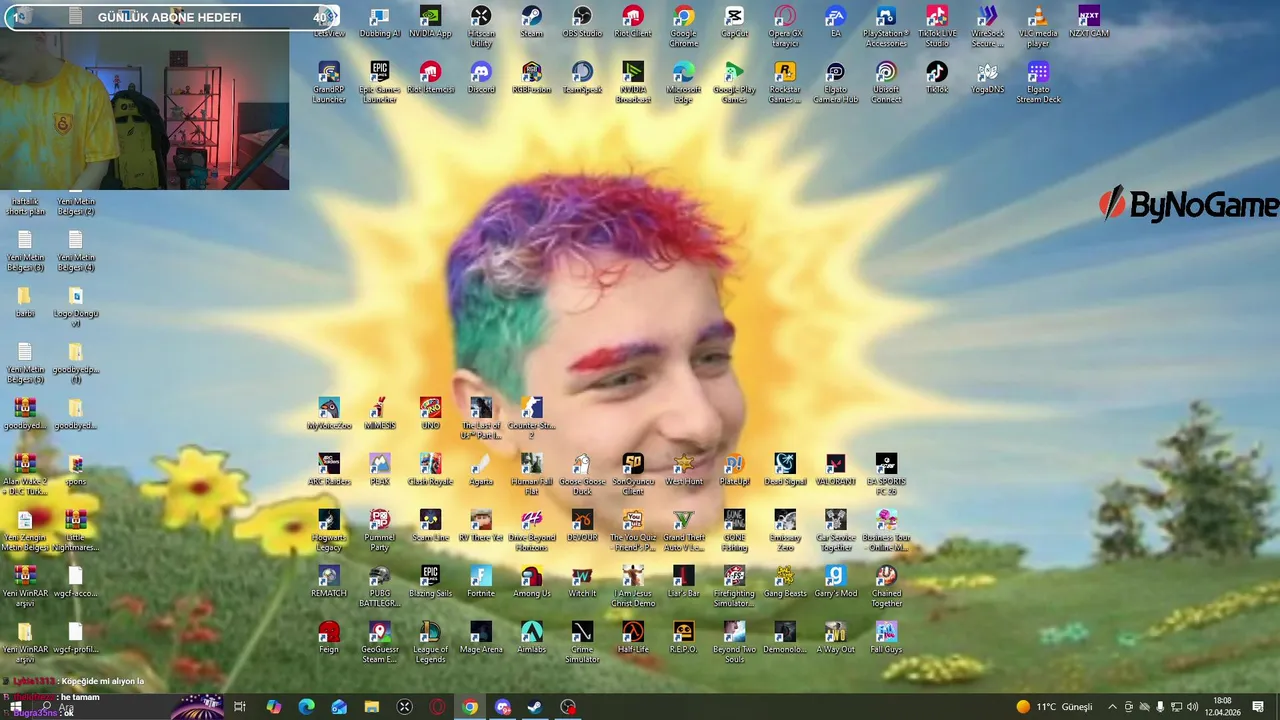Select the Epic Games Launcher icon
The width and height of the screenshot is (1280, 720).
pos(380,83)
